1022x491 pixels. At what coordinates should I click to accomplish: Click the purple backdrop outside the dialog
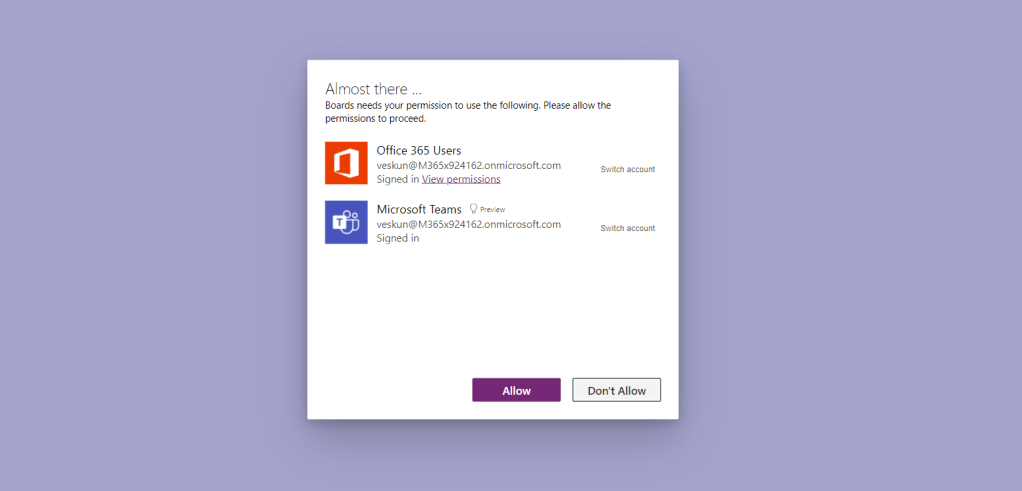150,250
